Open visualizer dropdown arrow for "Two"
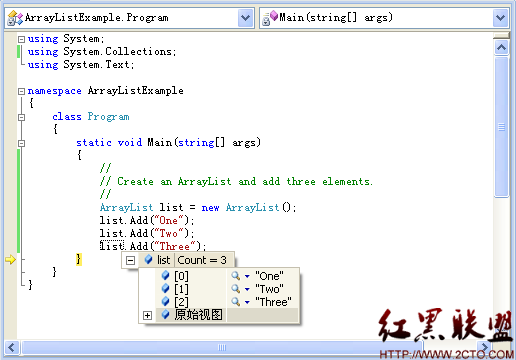 pos(247,289)
